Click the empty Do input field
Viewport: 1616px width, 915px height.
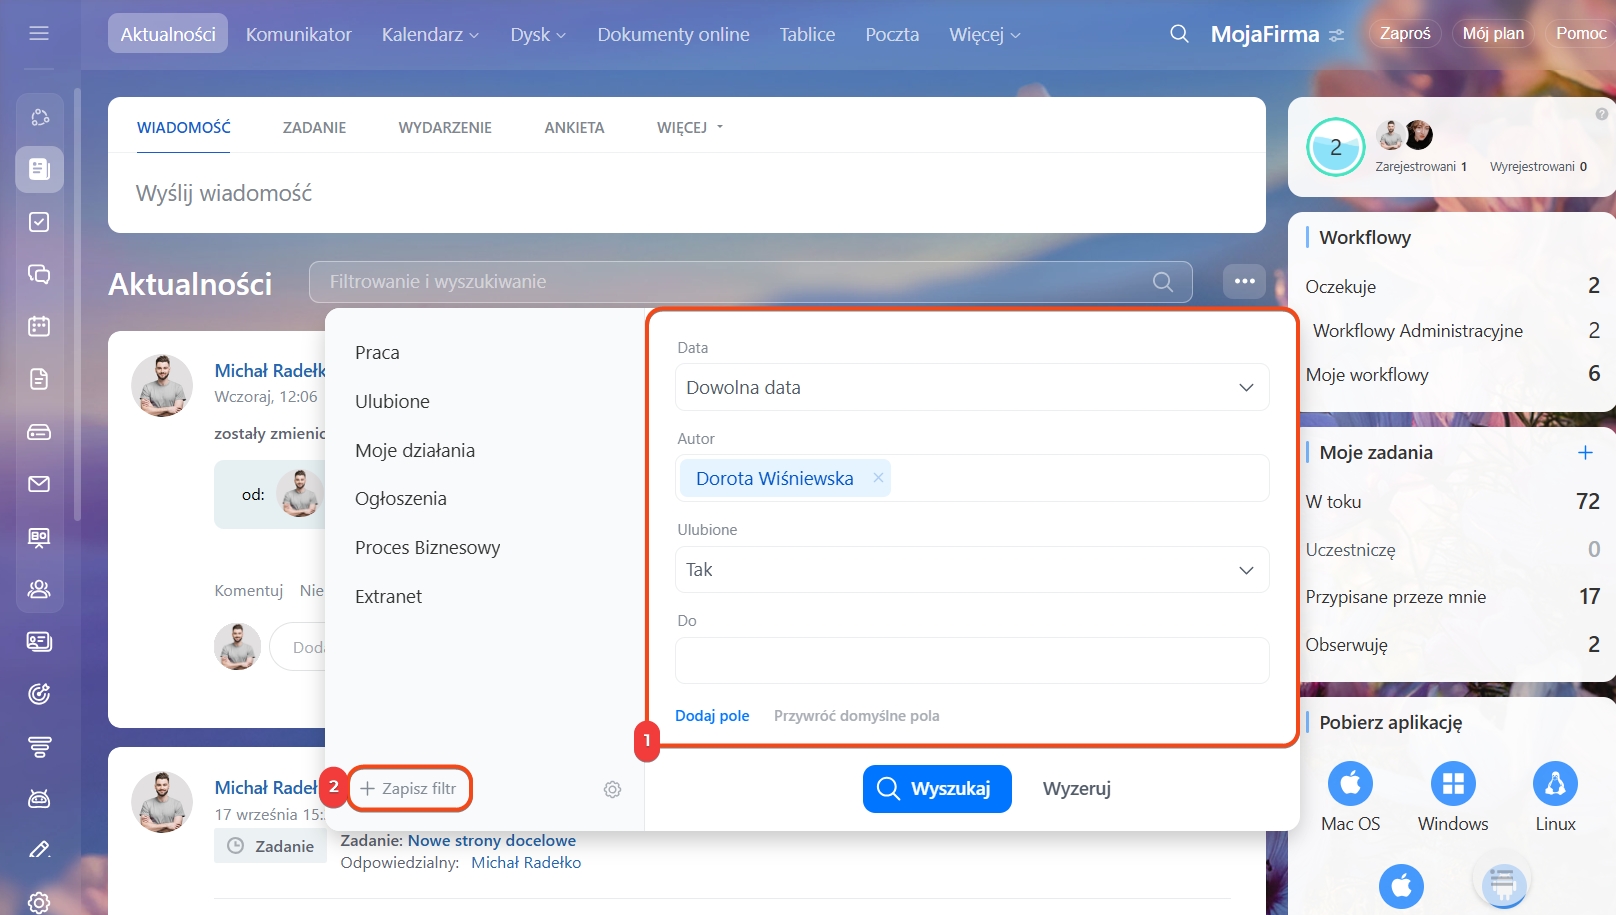pyautogui.click(x=971, y=661)
